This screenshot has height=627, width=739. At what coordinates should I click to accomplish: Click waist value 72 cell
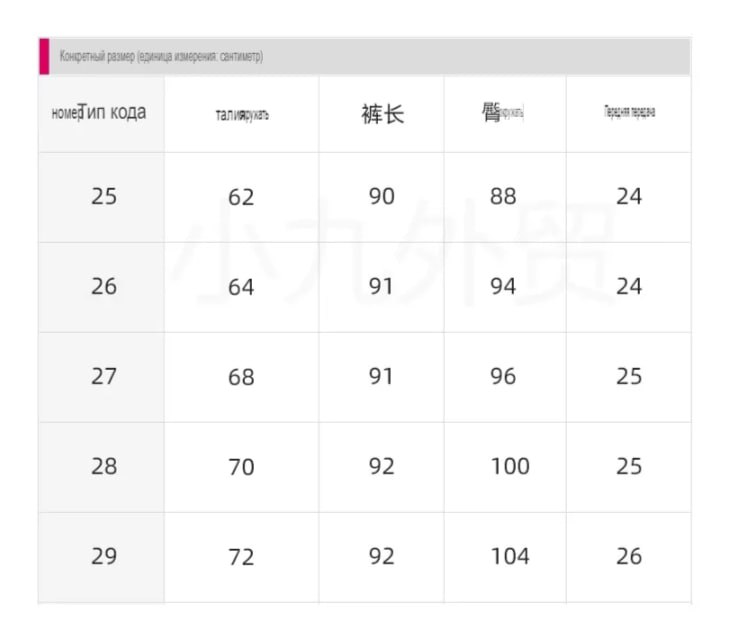point(242,557)
